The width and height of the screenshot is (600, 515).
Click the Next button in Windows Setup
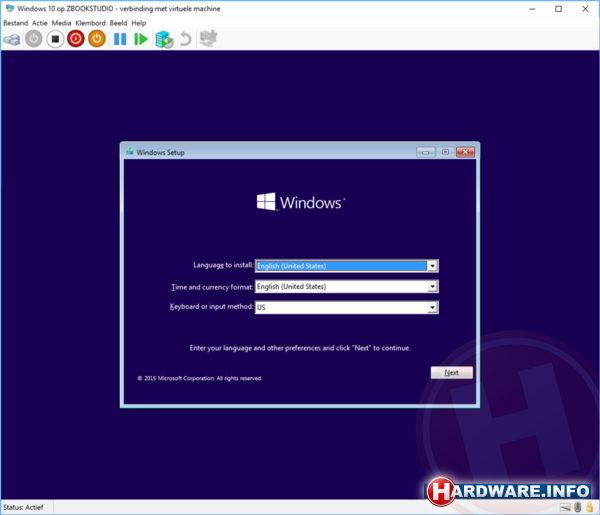click(x=452, y=372)
